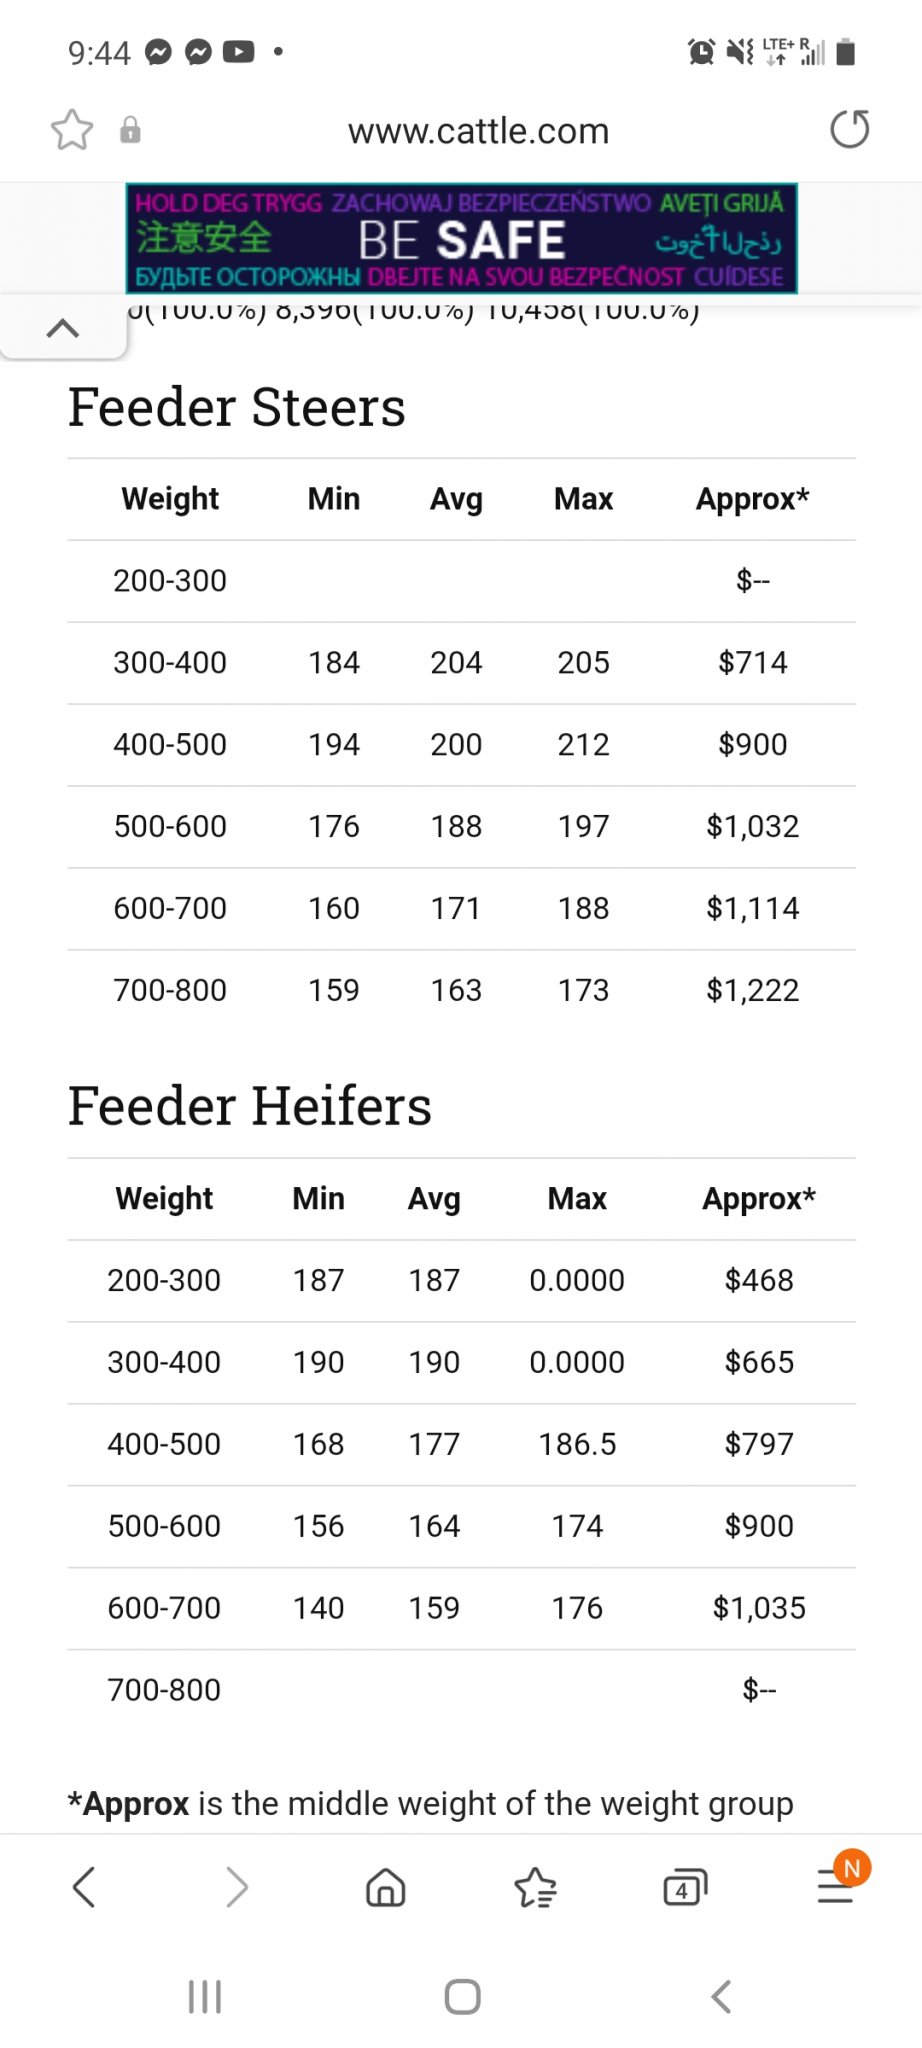Reload the page with refresh icon
The width and height of the screenshot is (922, 2048).
[849, 130]
